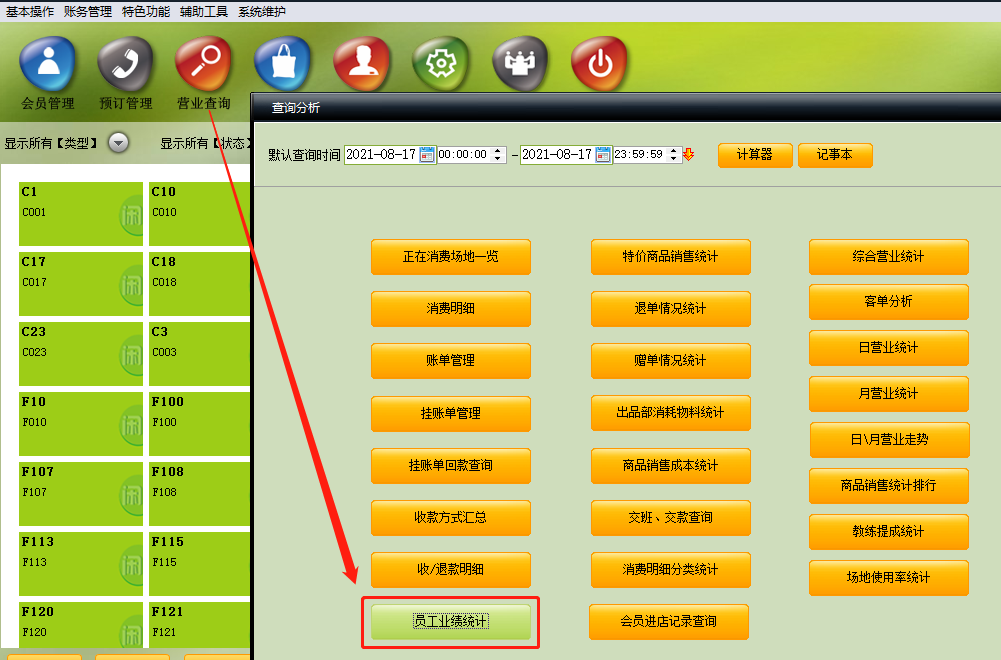Click the gray meeting group icon
Viewport: 1001px width, 660px height.
pos(520,64)
